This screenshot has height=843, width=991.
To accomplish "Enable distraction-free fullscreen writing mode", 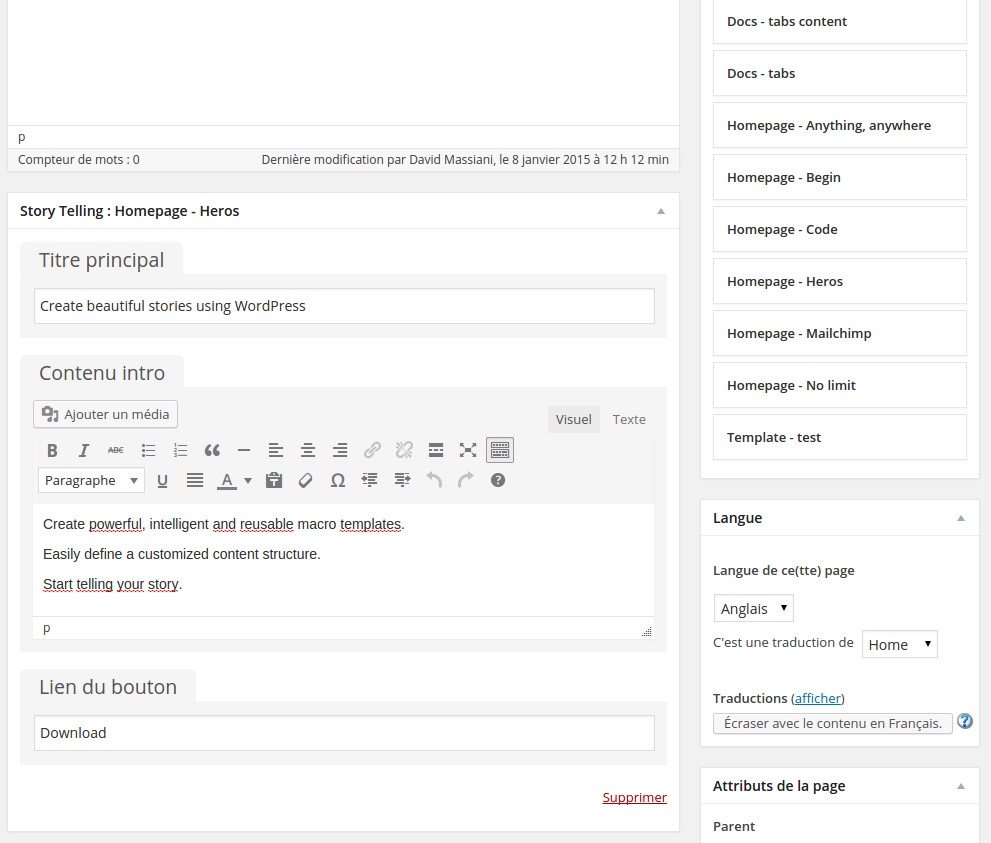I will [x=468, y=450].
